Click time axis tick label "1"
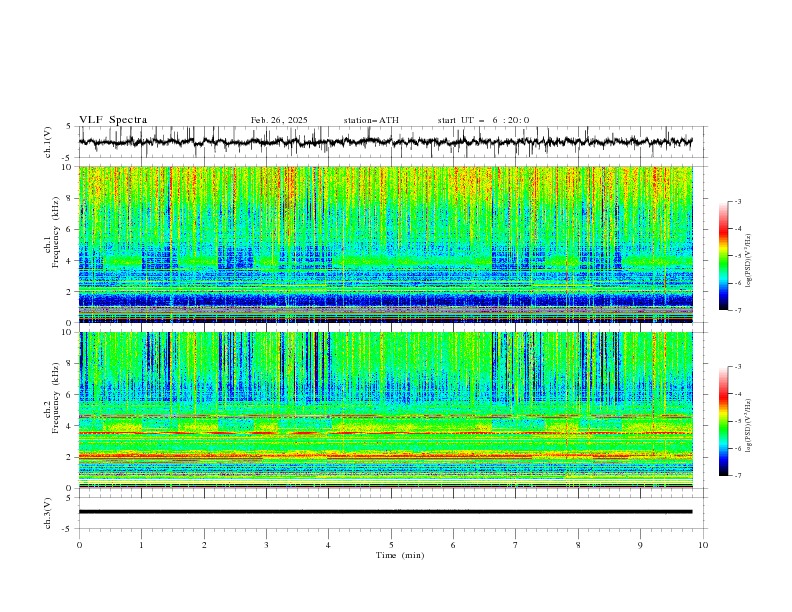Screen dimensions: 792x612 click(141, 545)
